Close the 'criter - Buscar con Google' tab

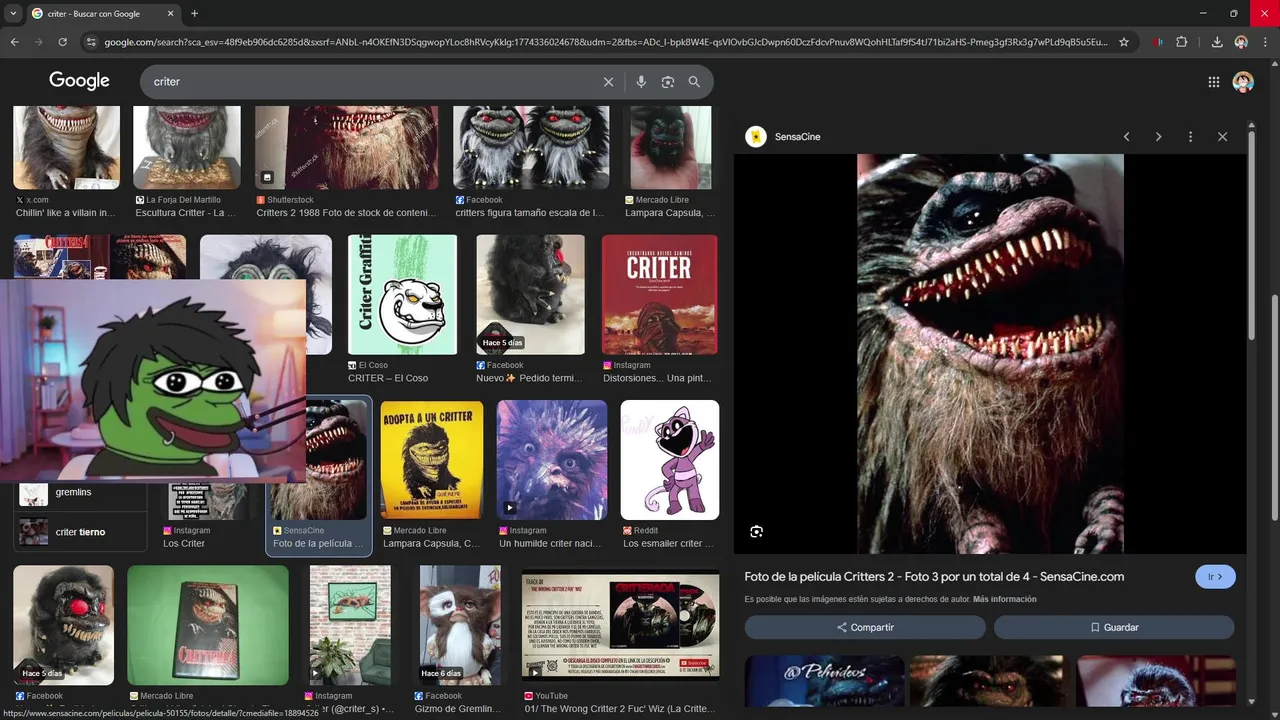click(x=170, y=14)
